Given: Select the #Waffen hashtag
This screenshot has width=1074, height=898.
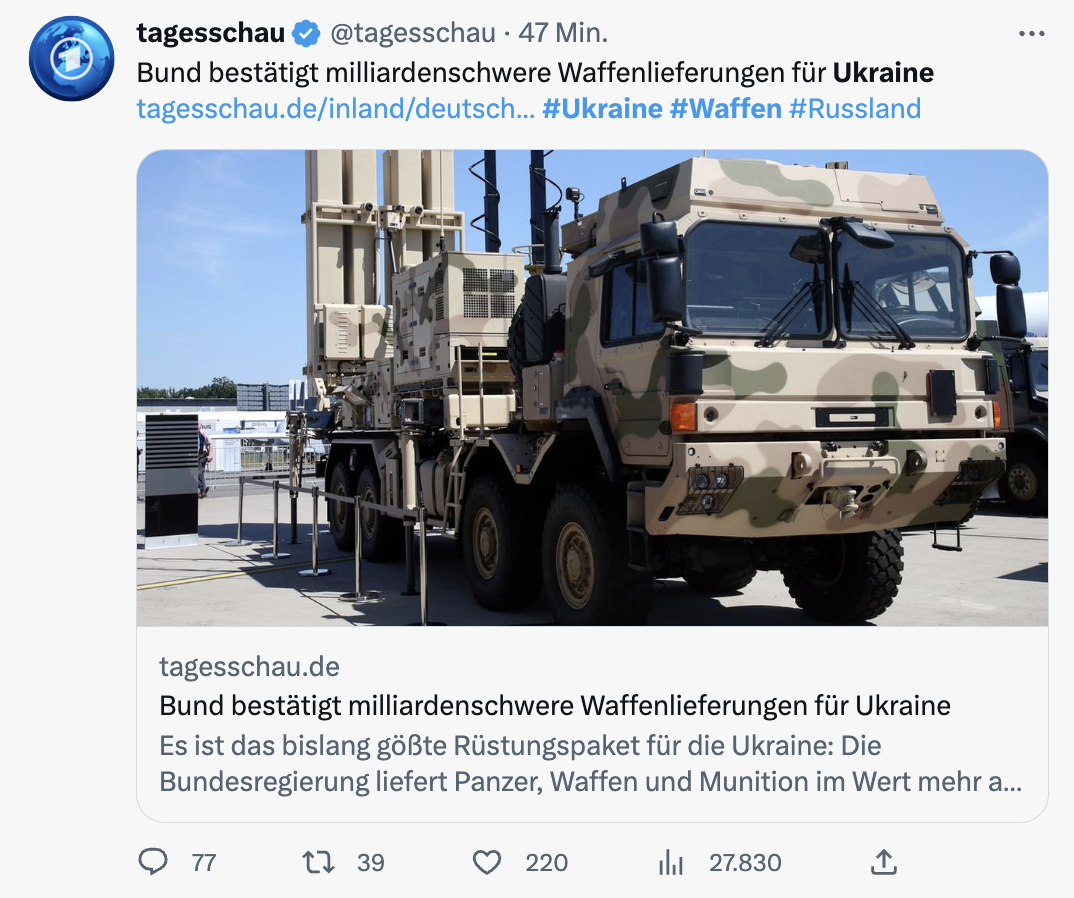Looking at the screenshot, I should click(x=725, y=109).
